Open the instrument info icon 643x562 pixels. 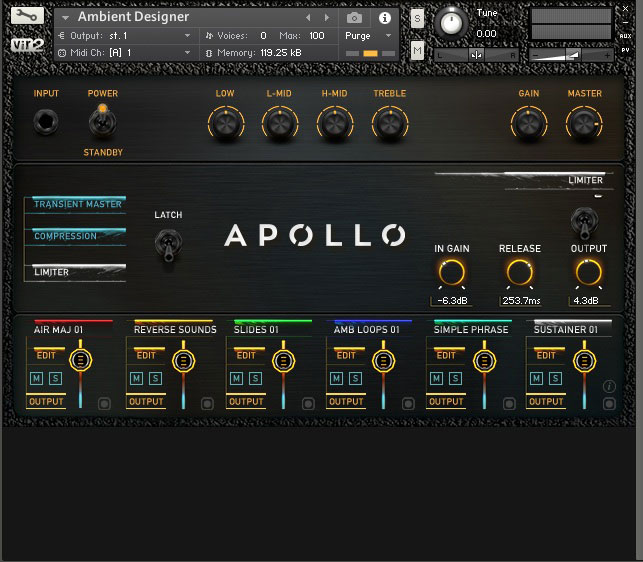pyautogui.click(x=385, y=18)
